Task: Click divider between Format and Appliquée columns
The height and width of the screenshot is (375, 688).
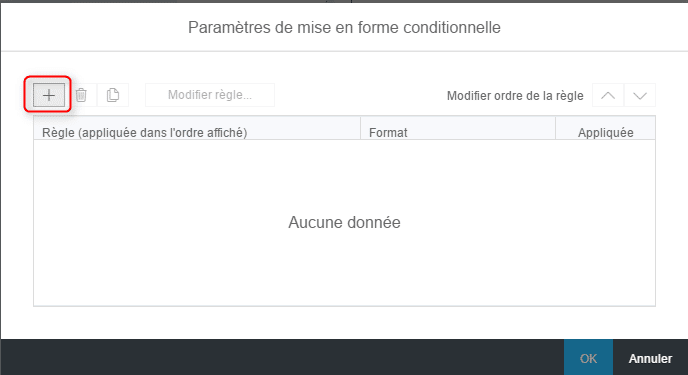Action: point(555,129)
